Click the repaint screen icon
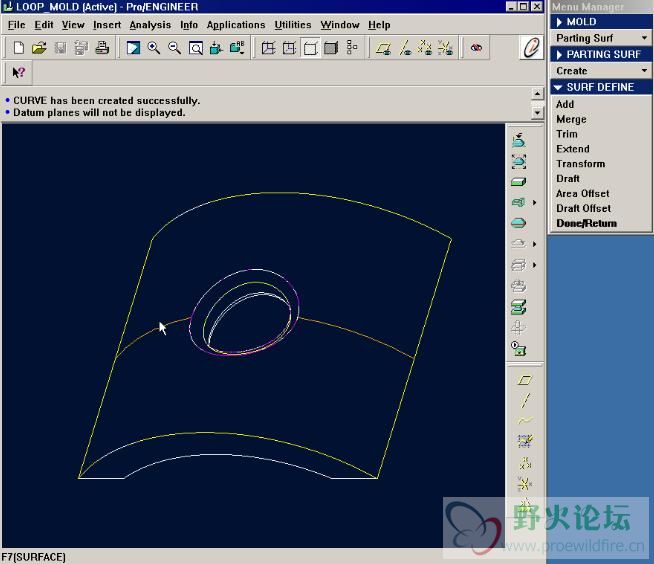654x564 pixels. tap(133, 48)
